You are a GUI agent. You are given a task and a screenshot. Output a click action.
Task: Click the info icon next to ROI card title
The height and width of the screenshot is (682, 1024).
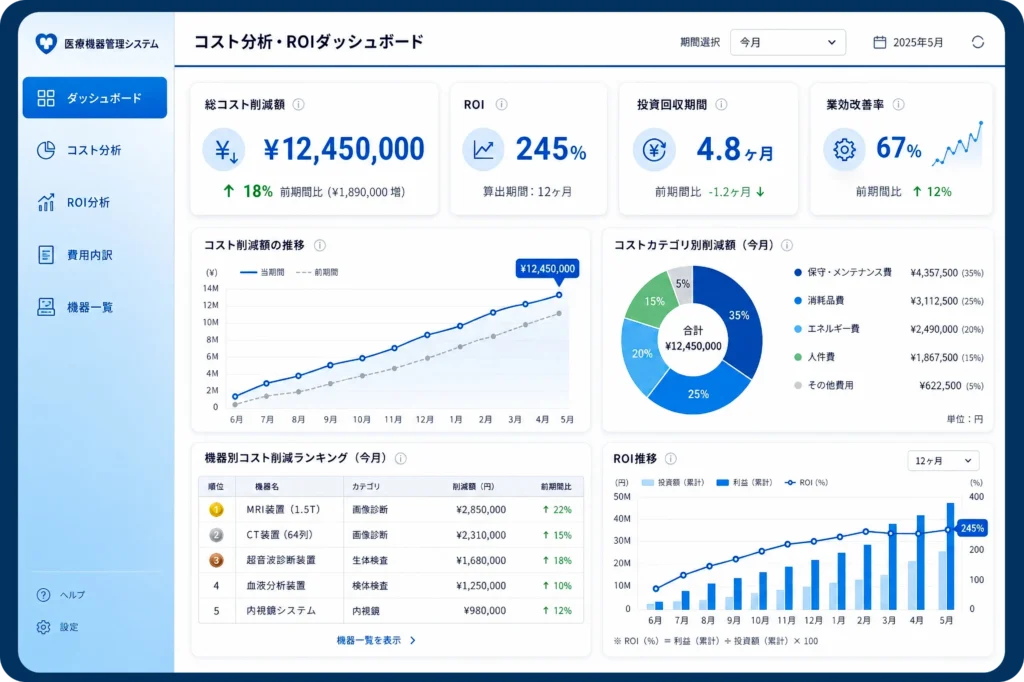pyautogui.click(x=502, y=105)
